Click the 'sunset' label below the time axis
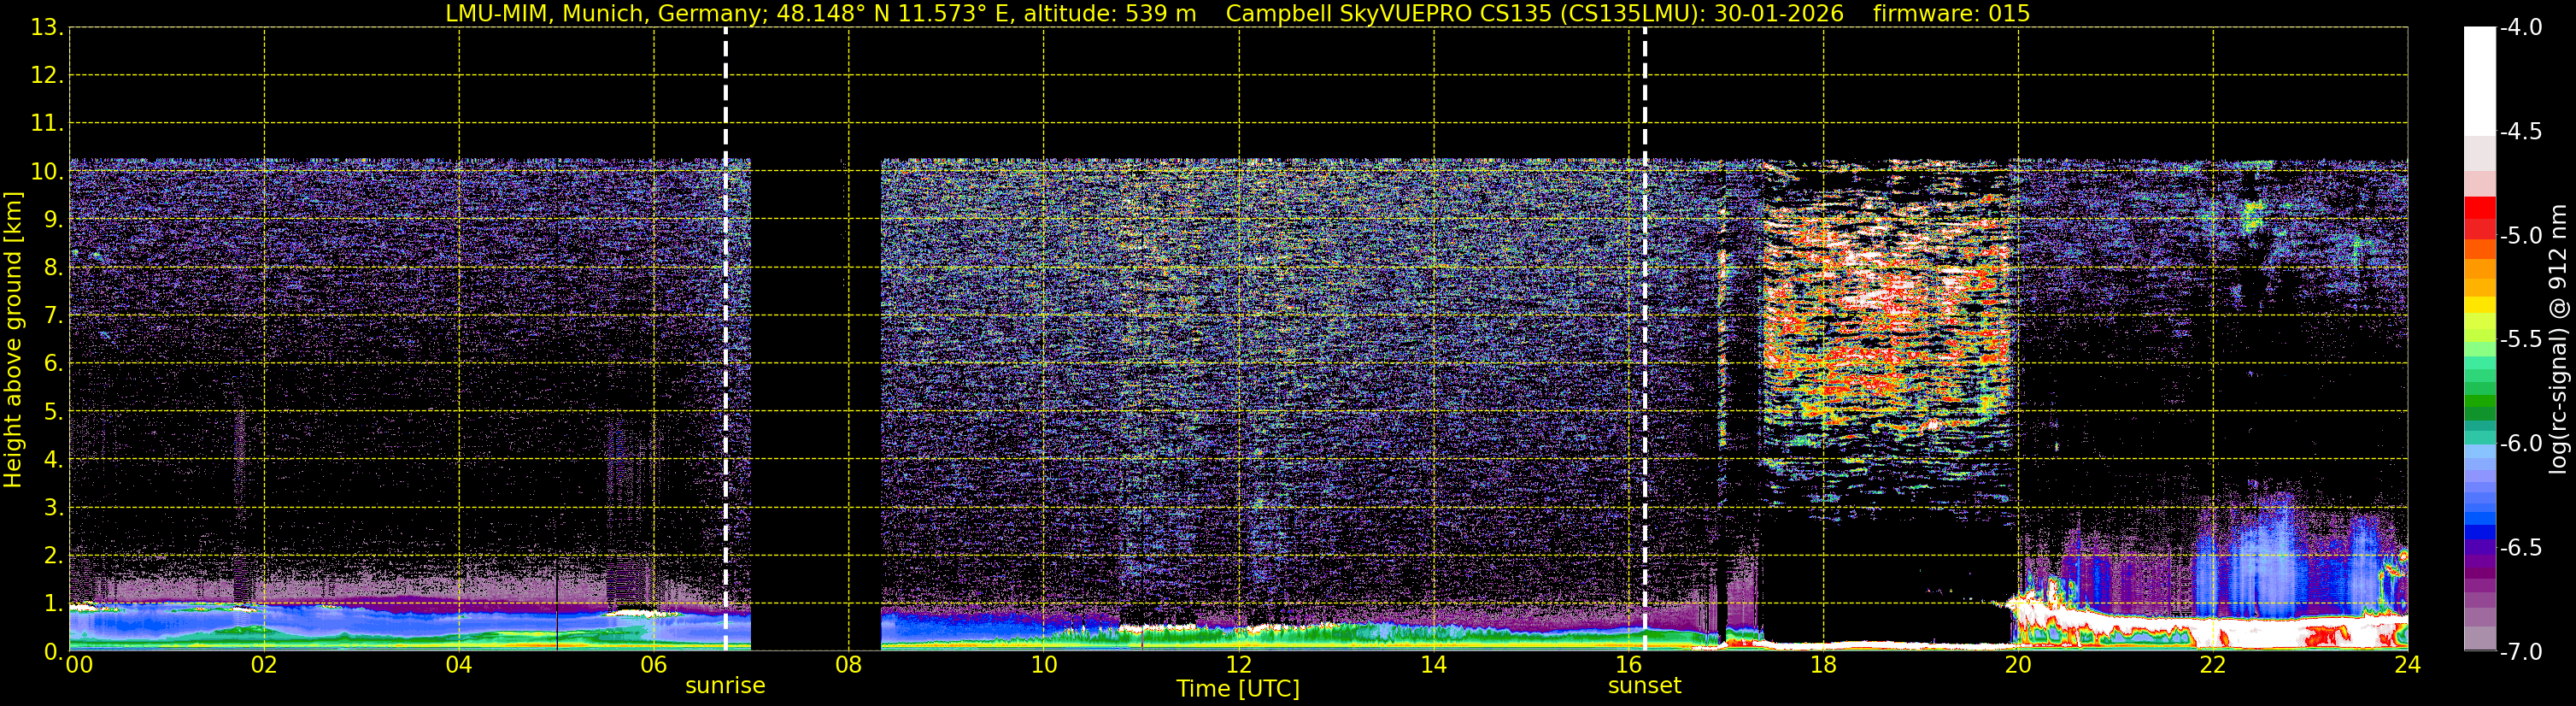This screenshot has width=2576, height=706. tap(1644, 686)
